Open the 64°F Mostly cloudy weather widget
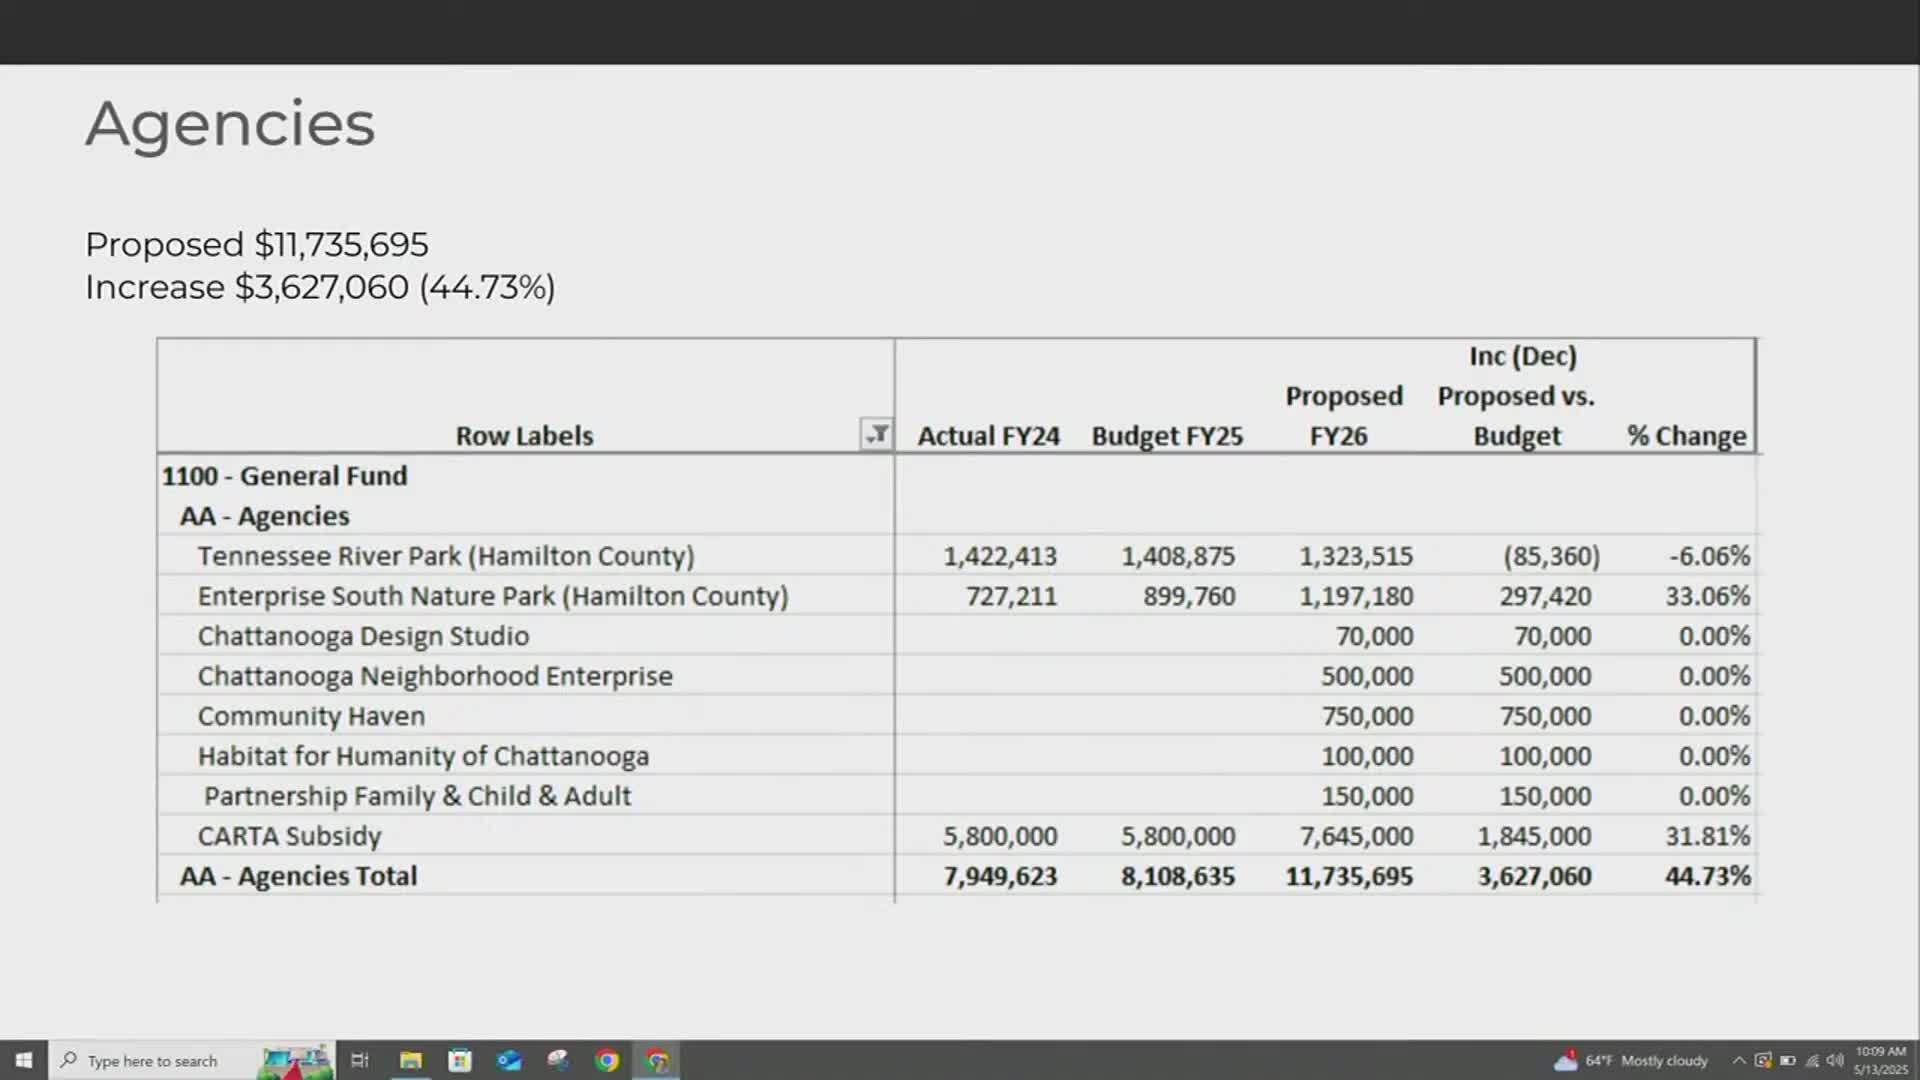This screenshot has height=1080, width=1920. 1632,1060
